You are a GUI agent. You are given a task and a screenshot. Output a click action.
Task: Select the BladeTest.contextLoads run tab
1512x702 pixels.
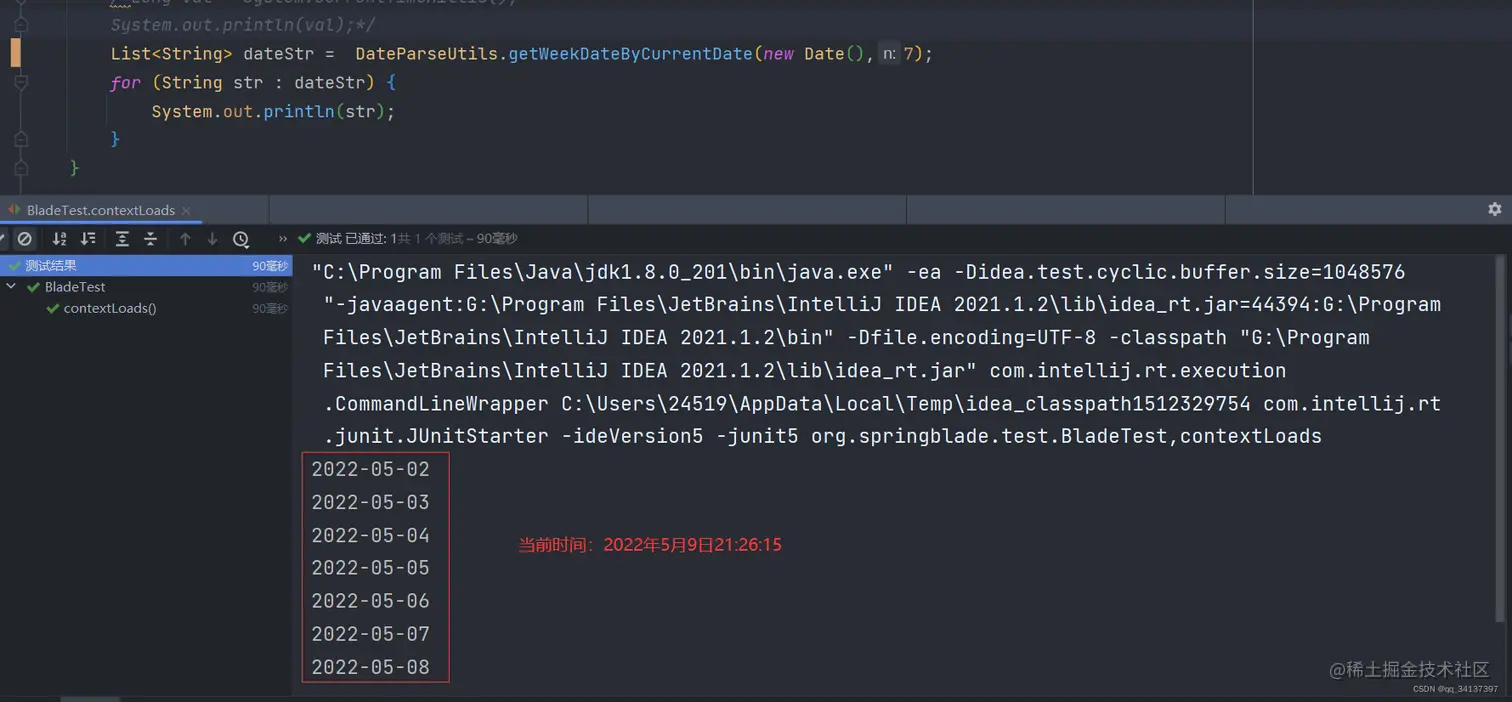100,210
